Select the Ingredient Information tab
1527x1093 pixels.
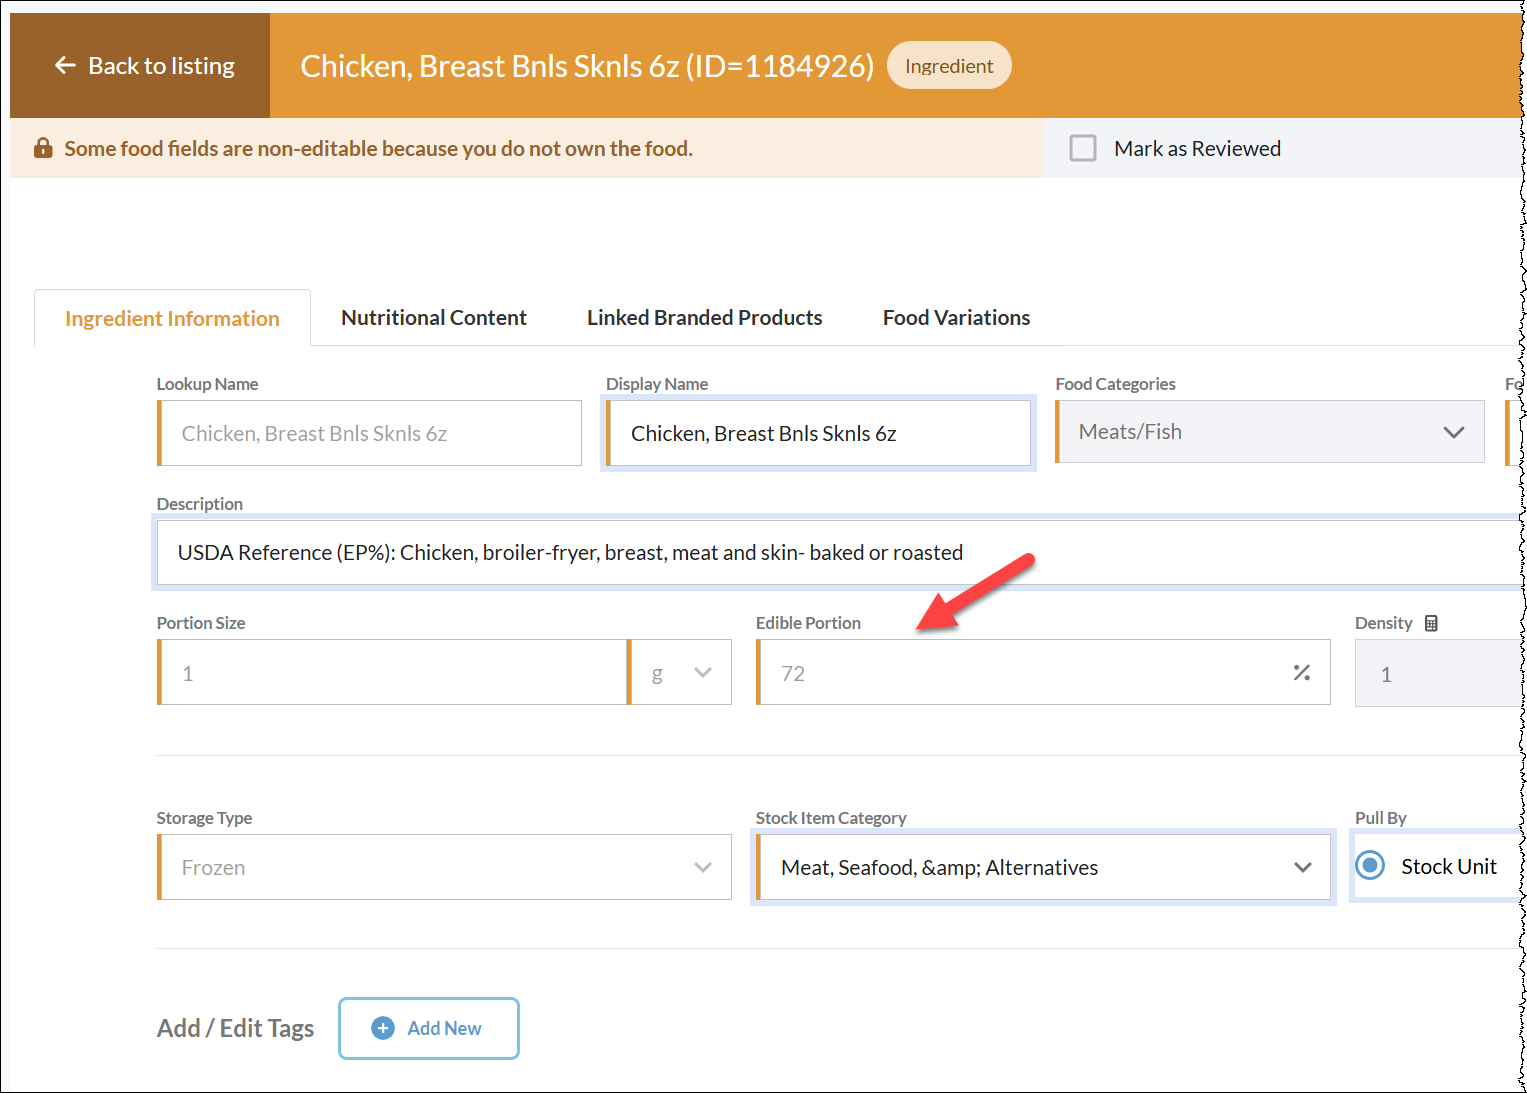pyautogui.click(x=172, y=319)
